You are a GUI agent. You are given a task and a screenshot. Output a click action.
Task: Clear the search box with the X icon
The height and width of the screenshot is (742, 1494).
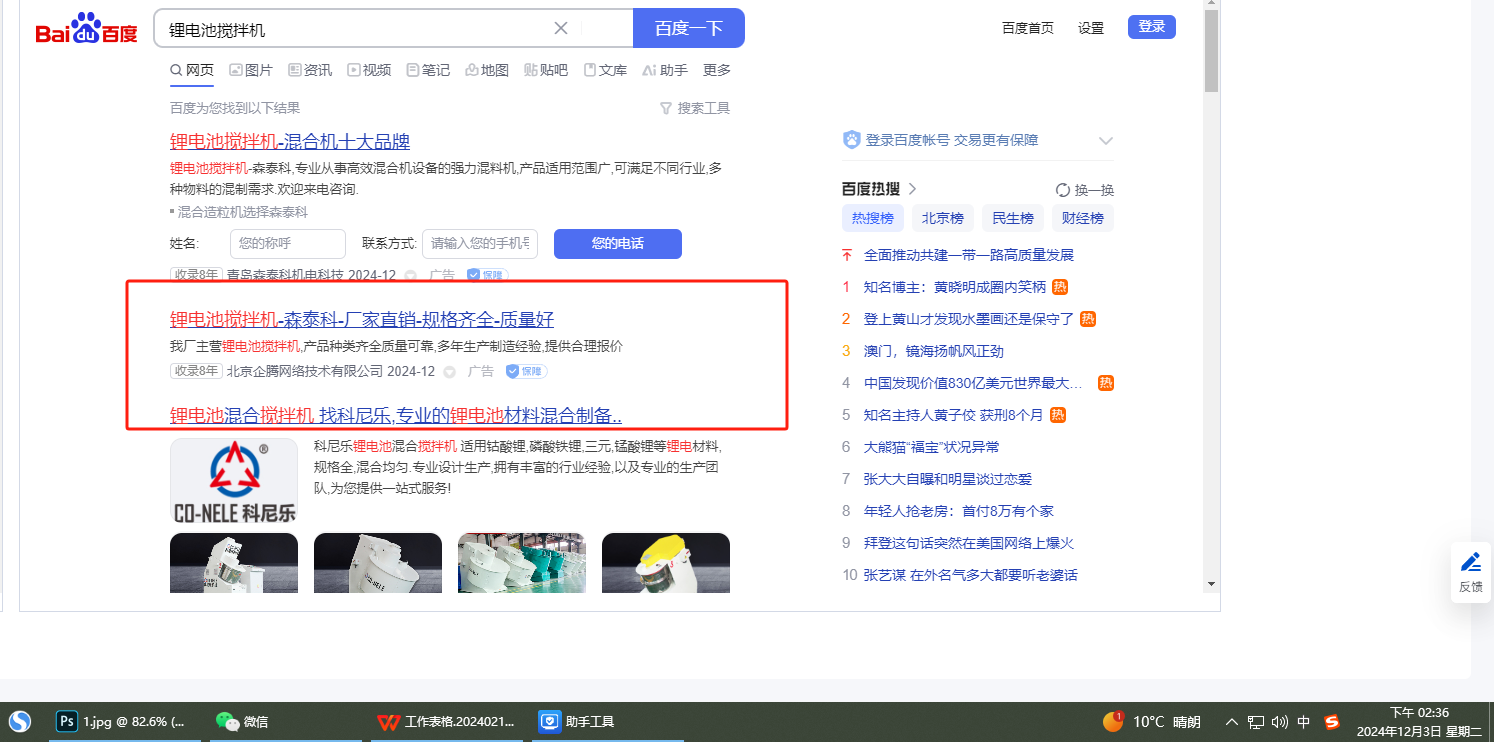tap(561, 28)
